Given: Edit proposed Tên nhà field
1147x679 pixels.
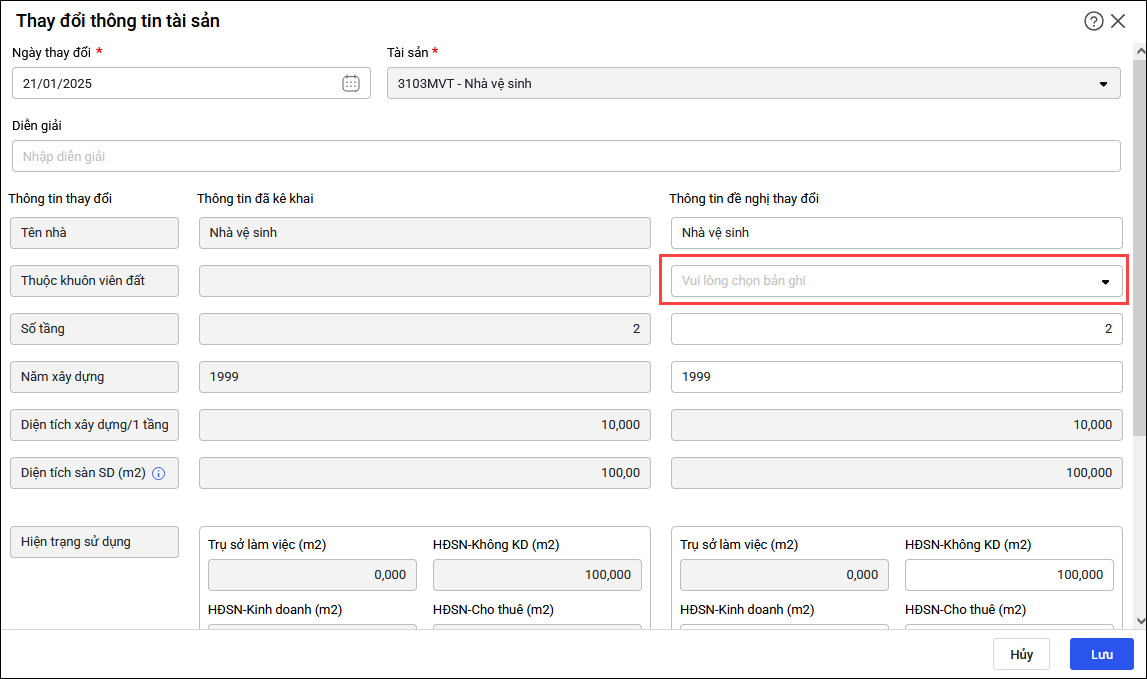Looking at the screenshot, I should pos(896,233).
